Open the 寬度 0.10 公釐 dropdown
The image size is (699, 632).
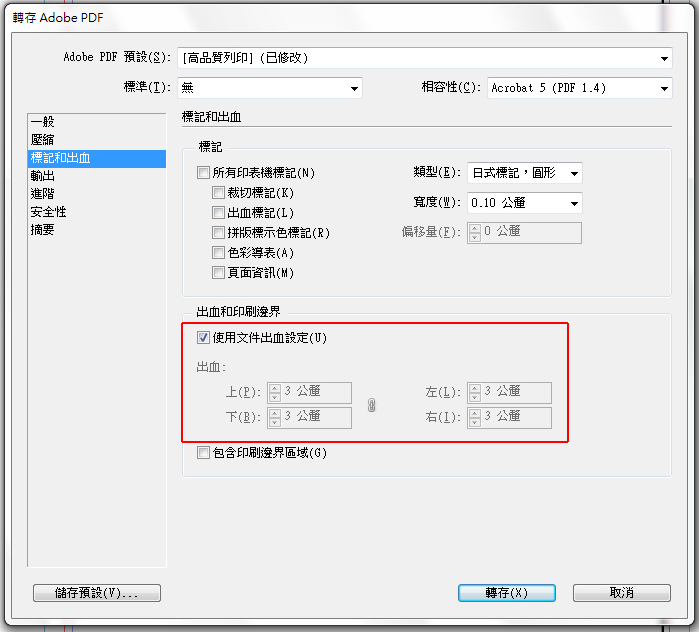tap(525, 203)
